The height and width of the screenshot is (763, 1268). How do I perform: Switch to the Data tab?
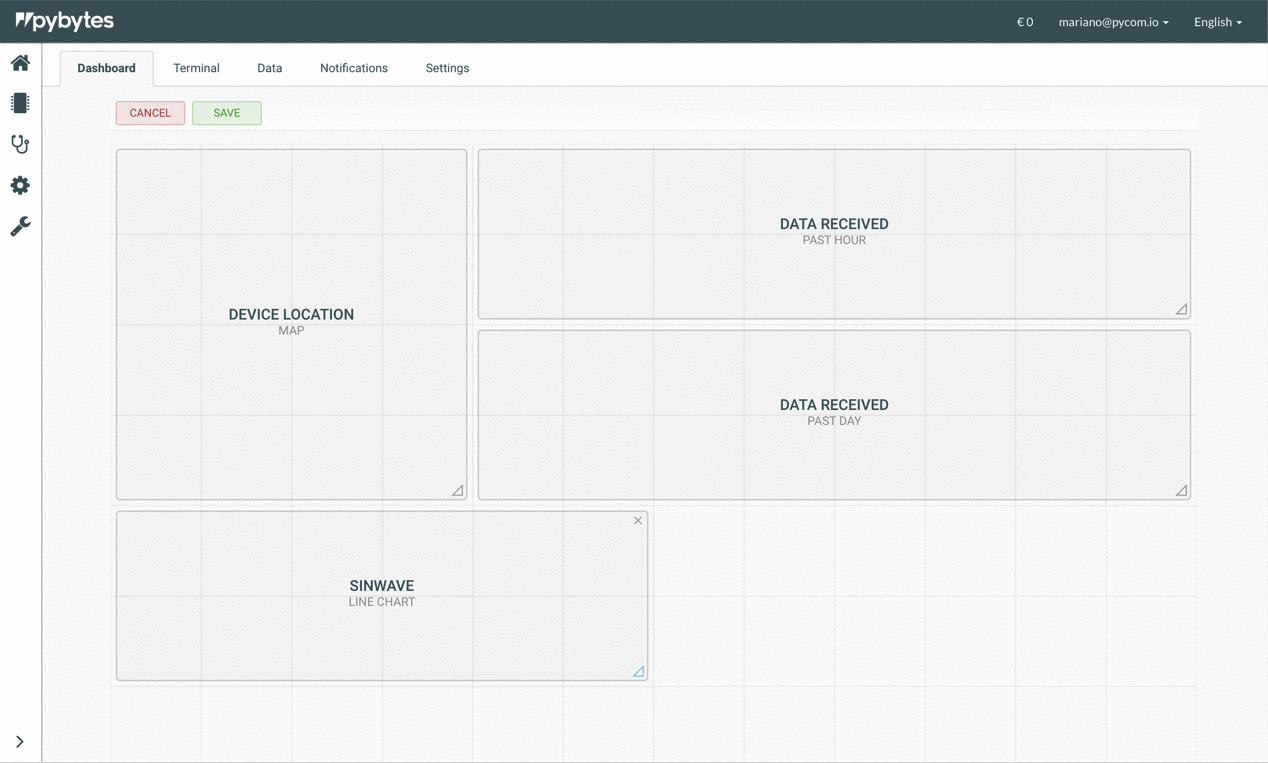pyautogui.click(x=270, y=68)
